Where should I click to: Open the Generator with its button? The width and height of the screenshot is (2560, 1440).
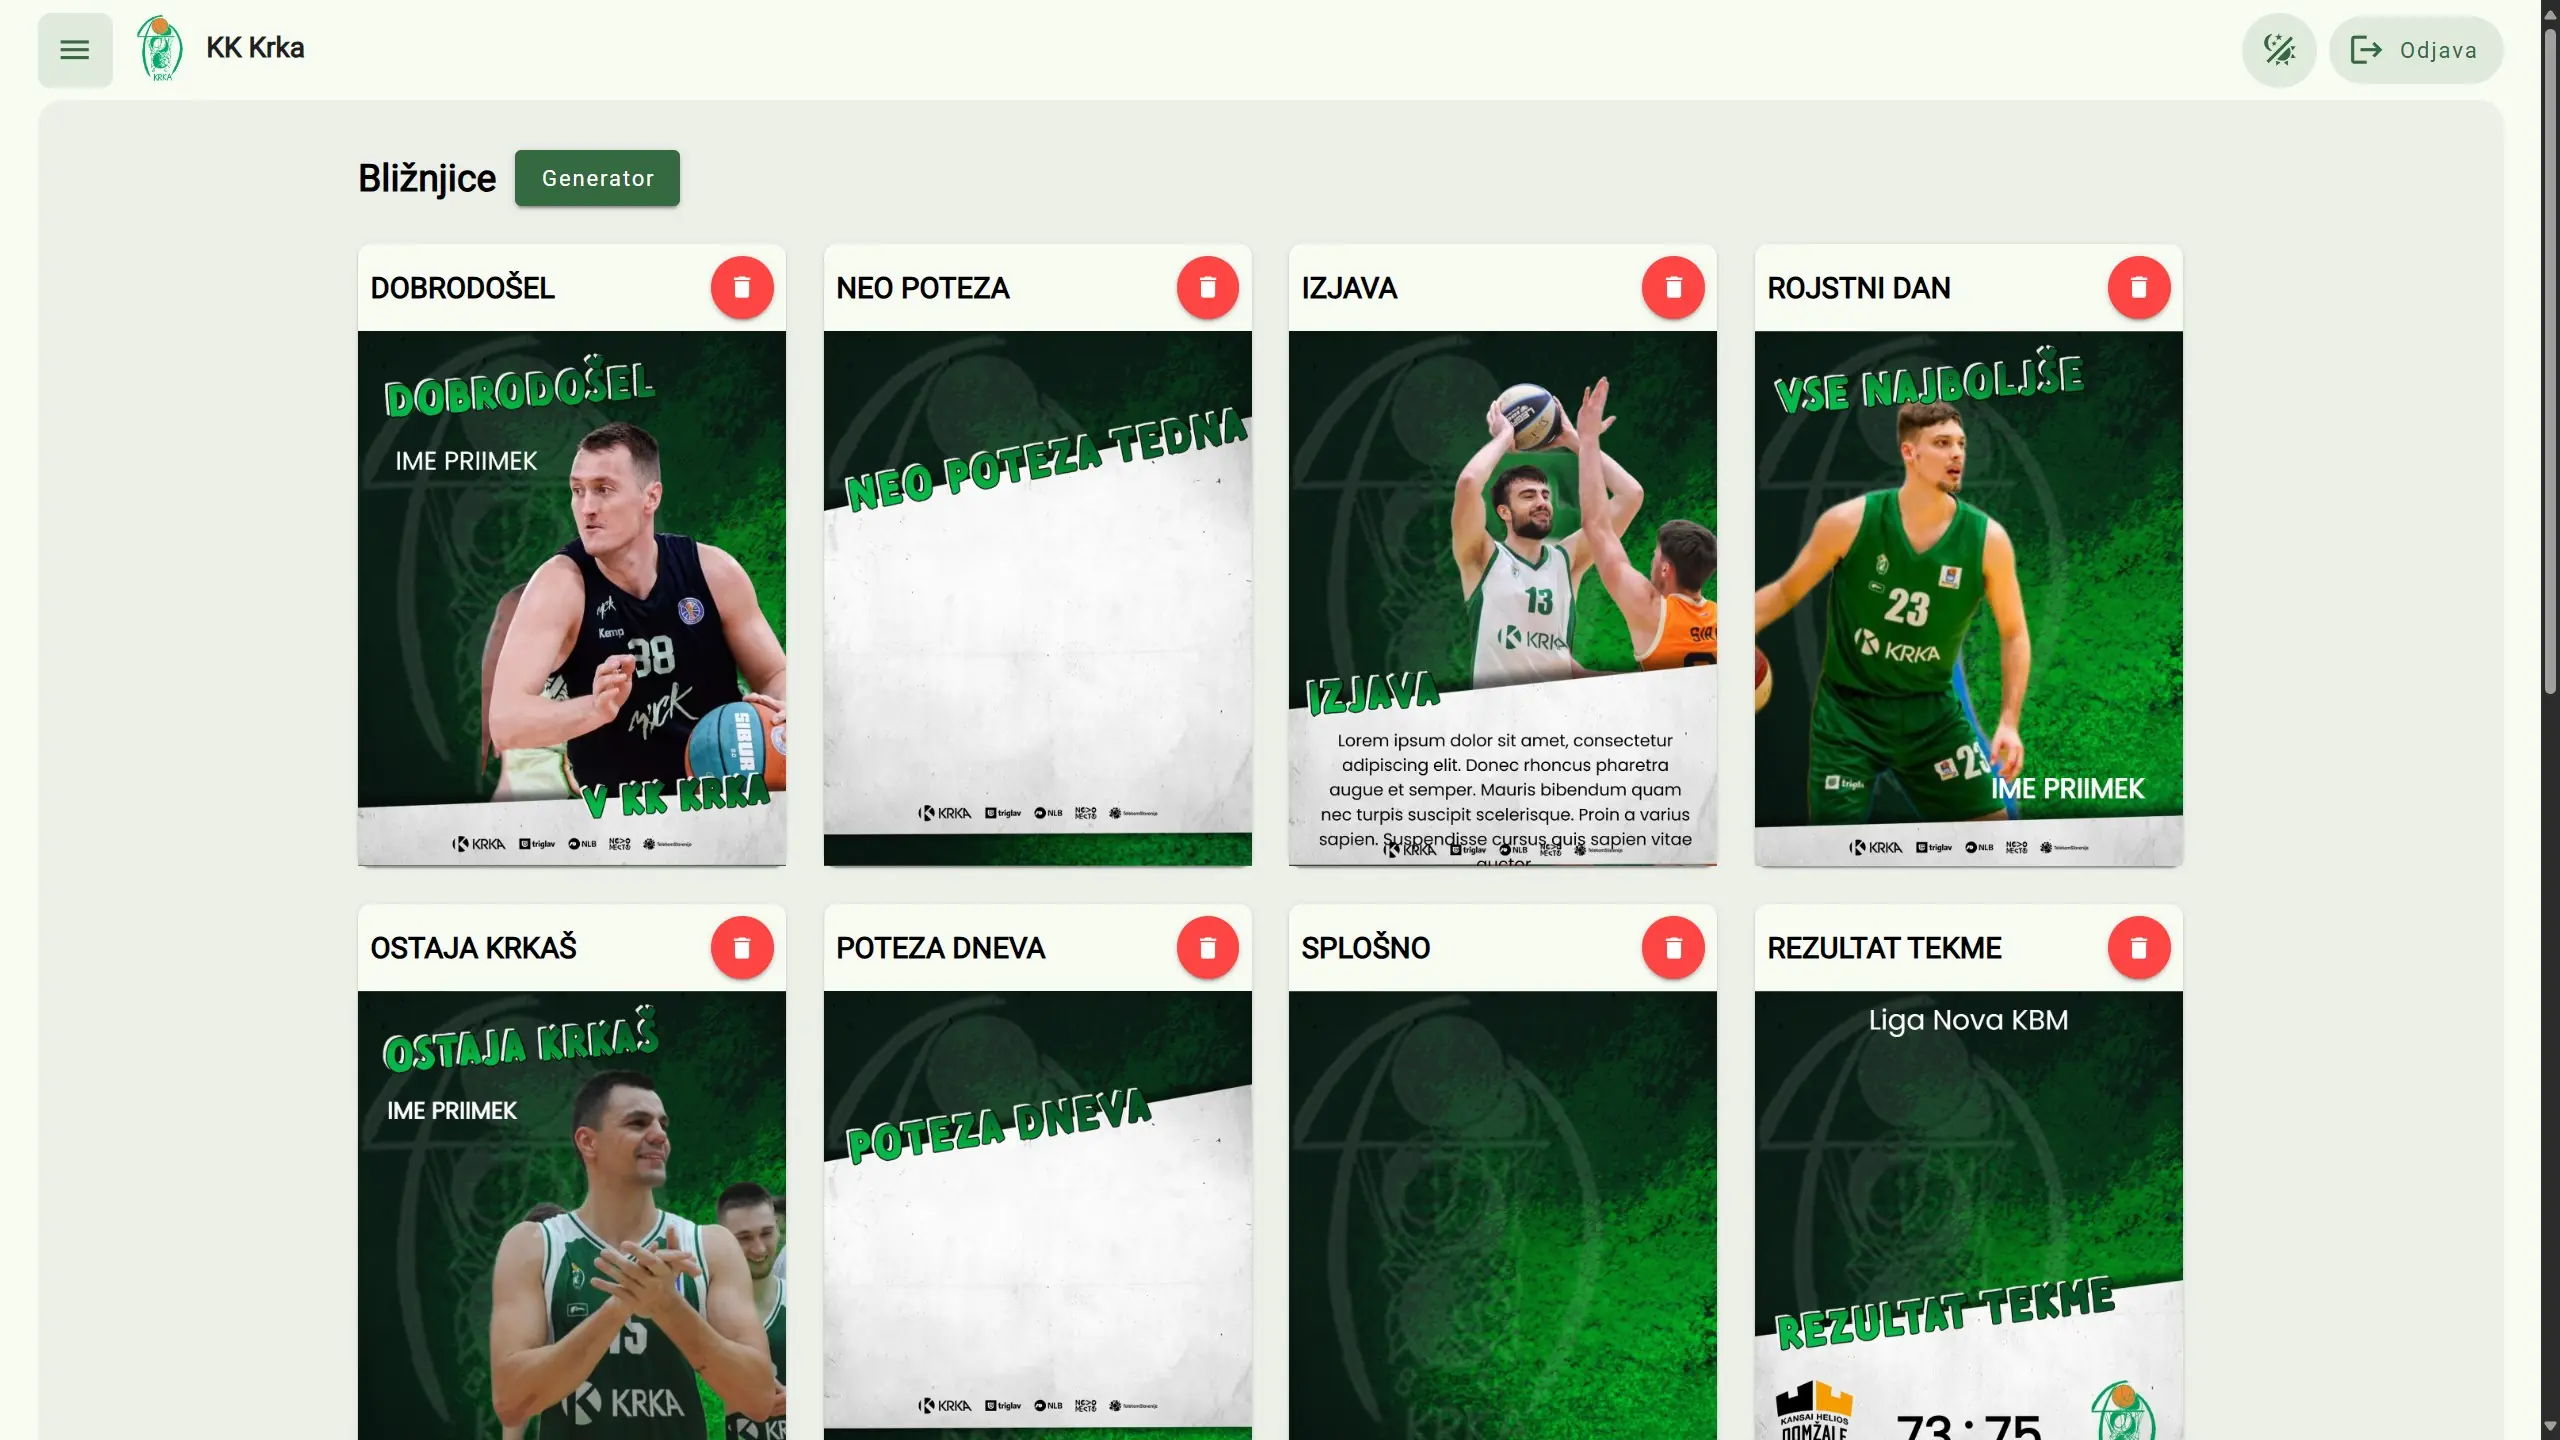coord(596,178)
